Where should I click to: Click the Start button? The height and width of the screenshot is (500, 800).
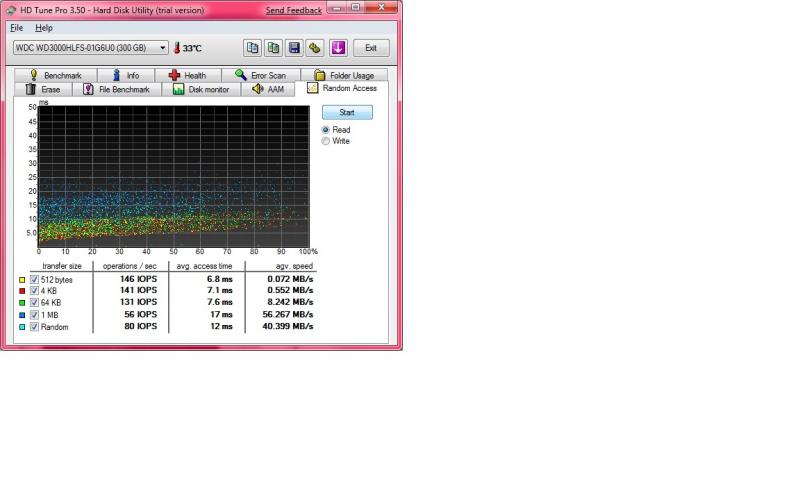[347, 112]
